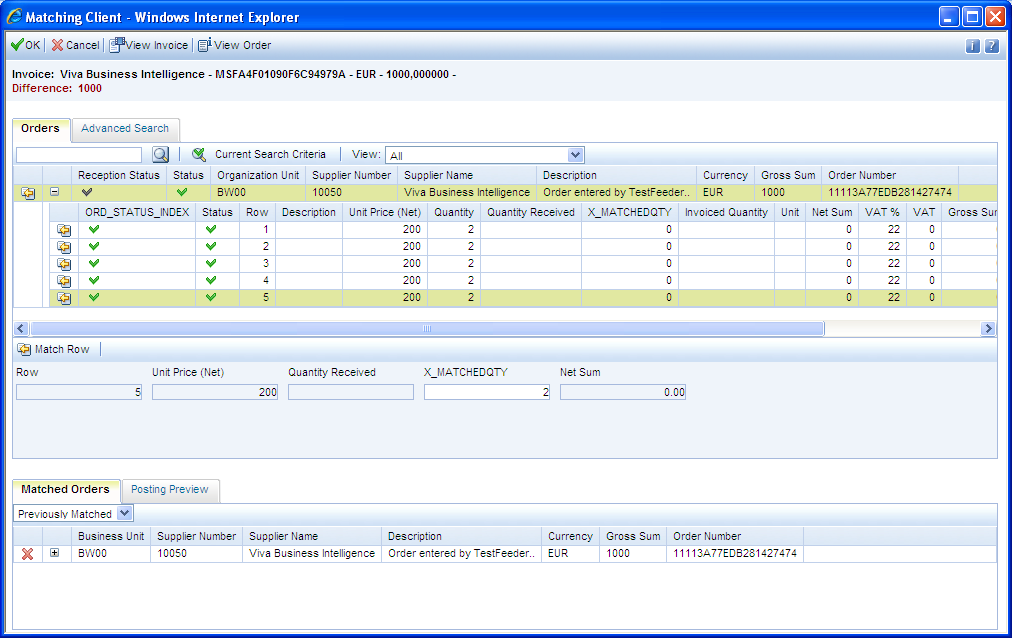This screenshot has width=1012, height=638.
Task: Open the Advanced Search tab
Action: coord(125,128)
